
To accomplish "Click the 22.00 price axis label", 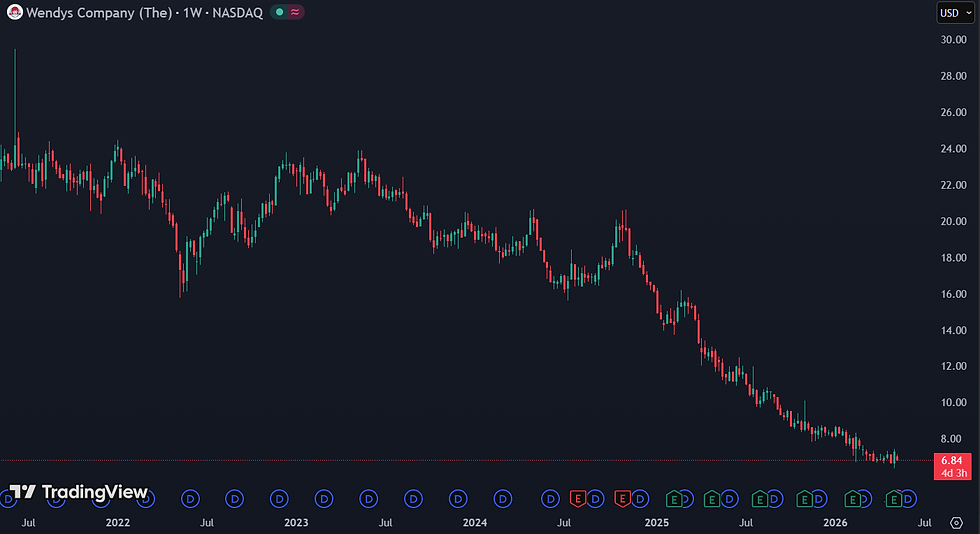I will coord(953,185).
